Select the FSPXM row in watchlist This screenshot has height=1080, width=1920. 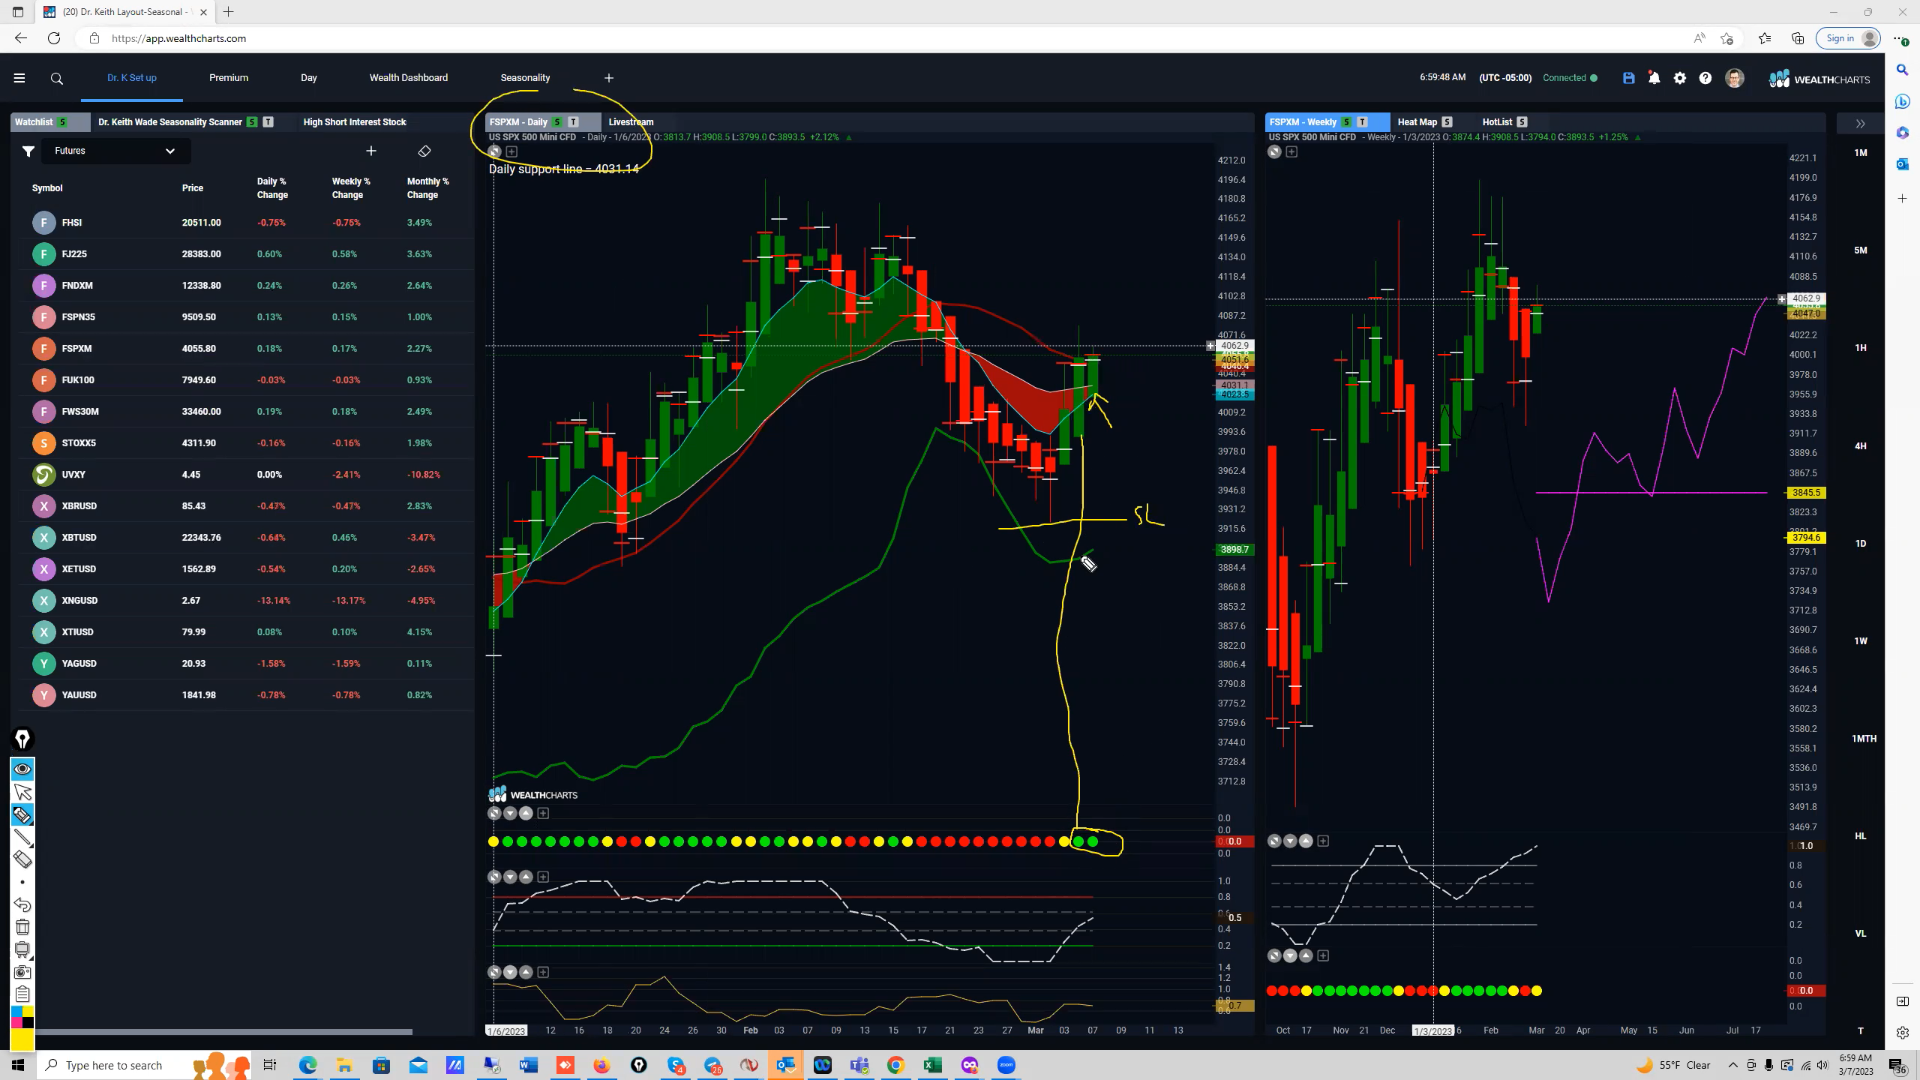[240, 349]
